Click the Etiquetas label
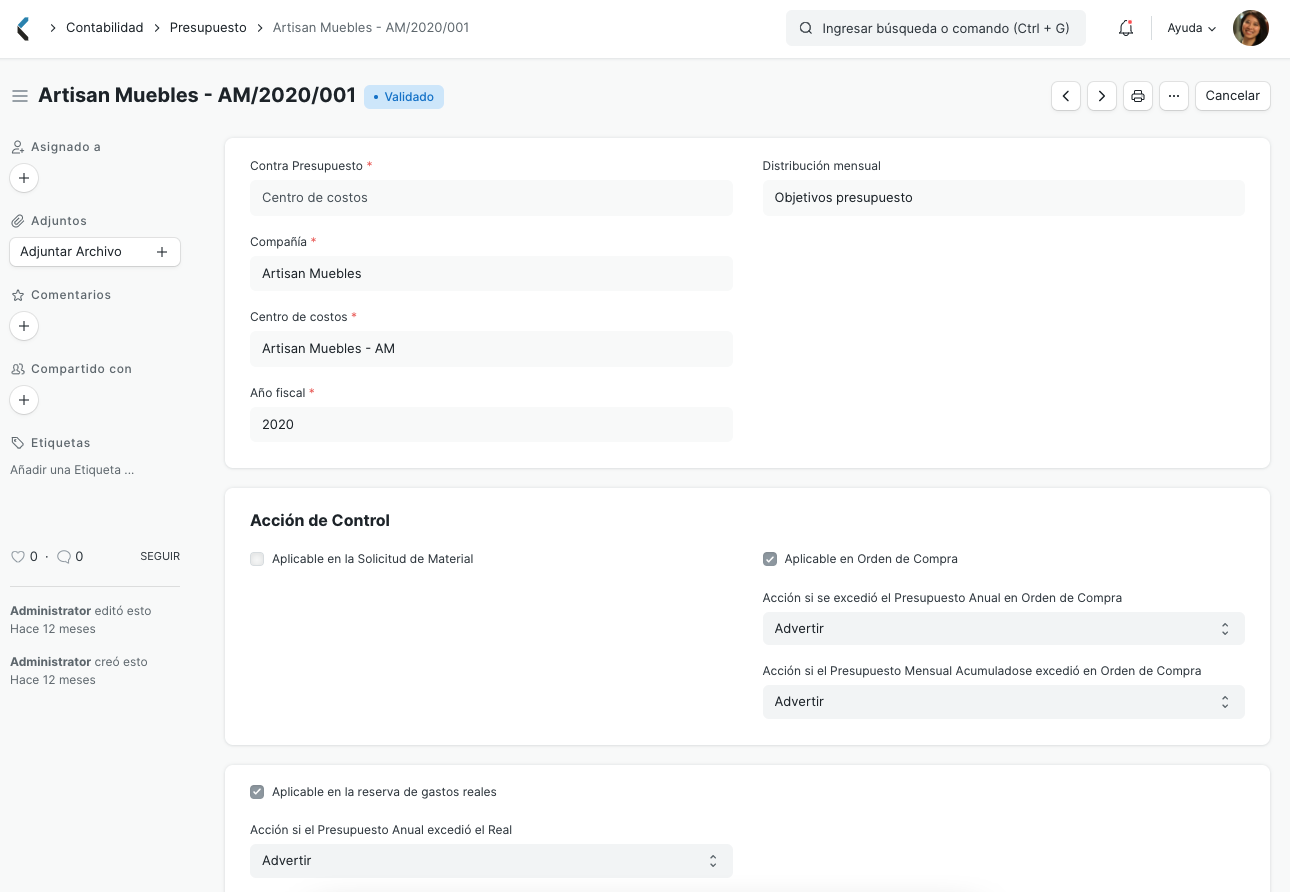The width and height of the screenshot is (1290, 892). tap(61, 443)
